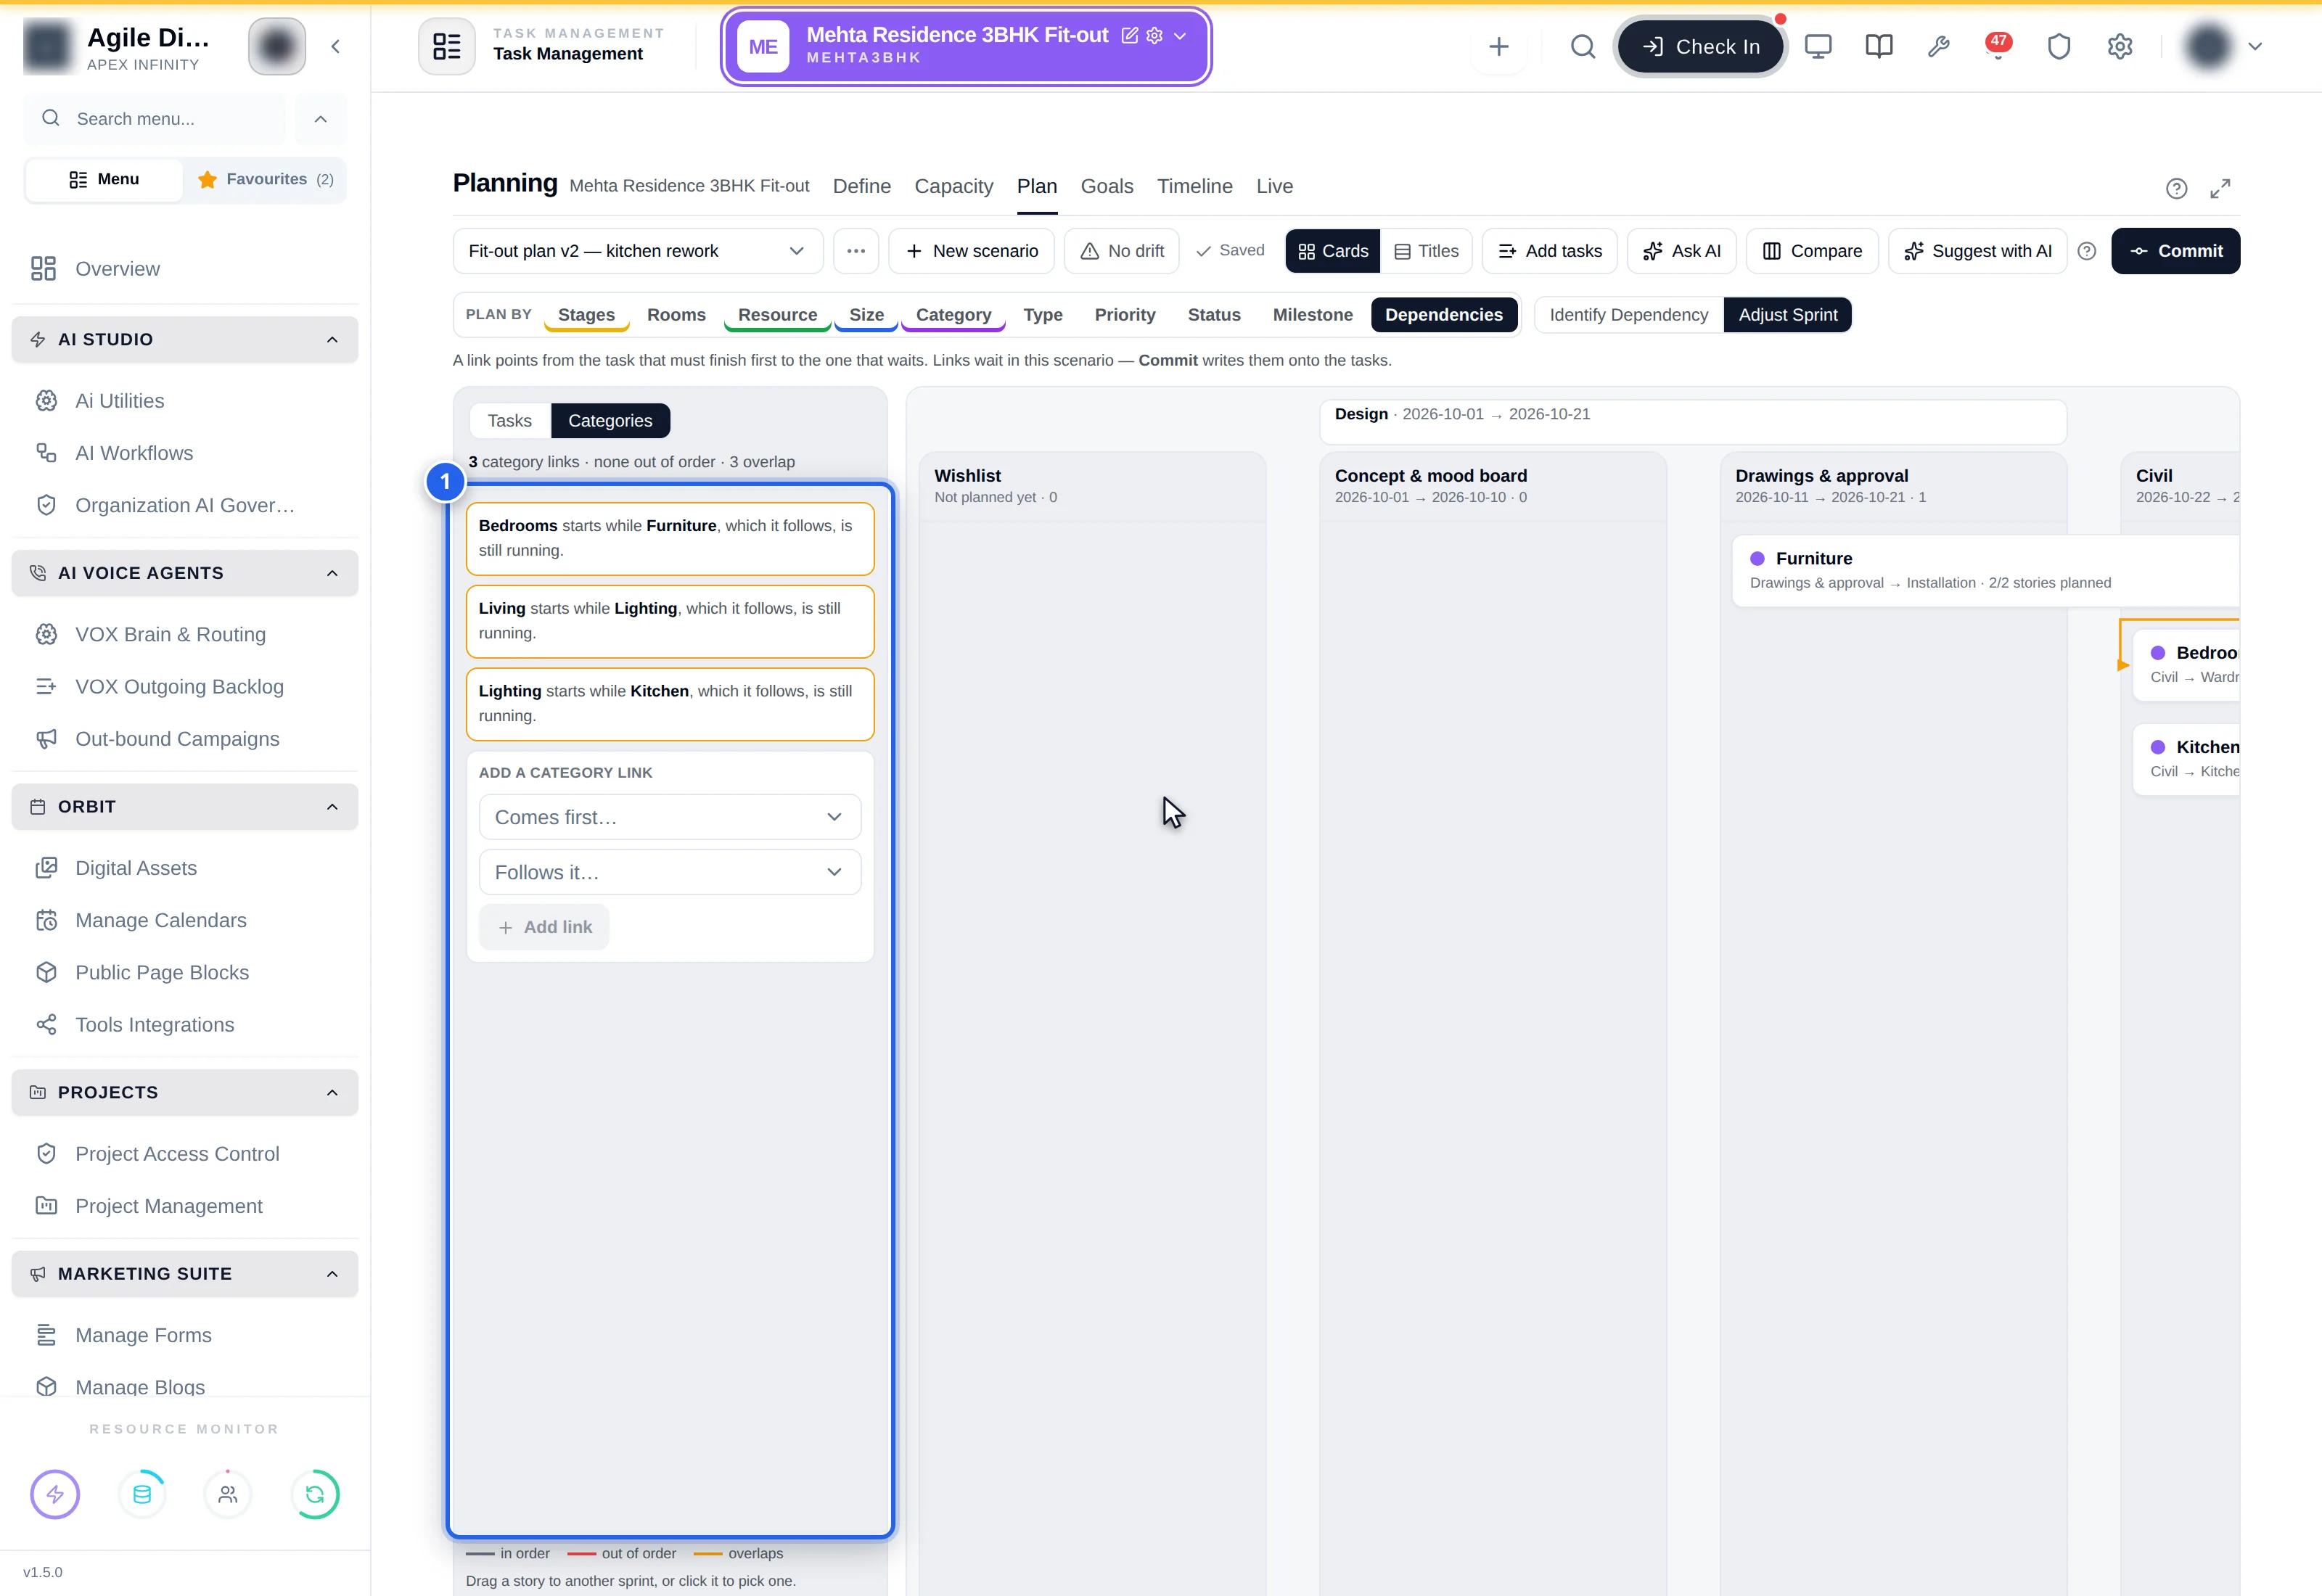Create a New scenario
Image resolution: width=2322 pixels, height=1596 pixels.
[972, 251]
